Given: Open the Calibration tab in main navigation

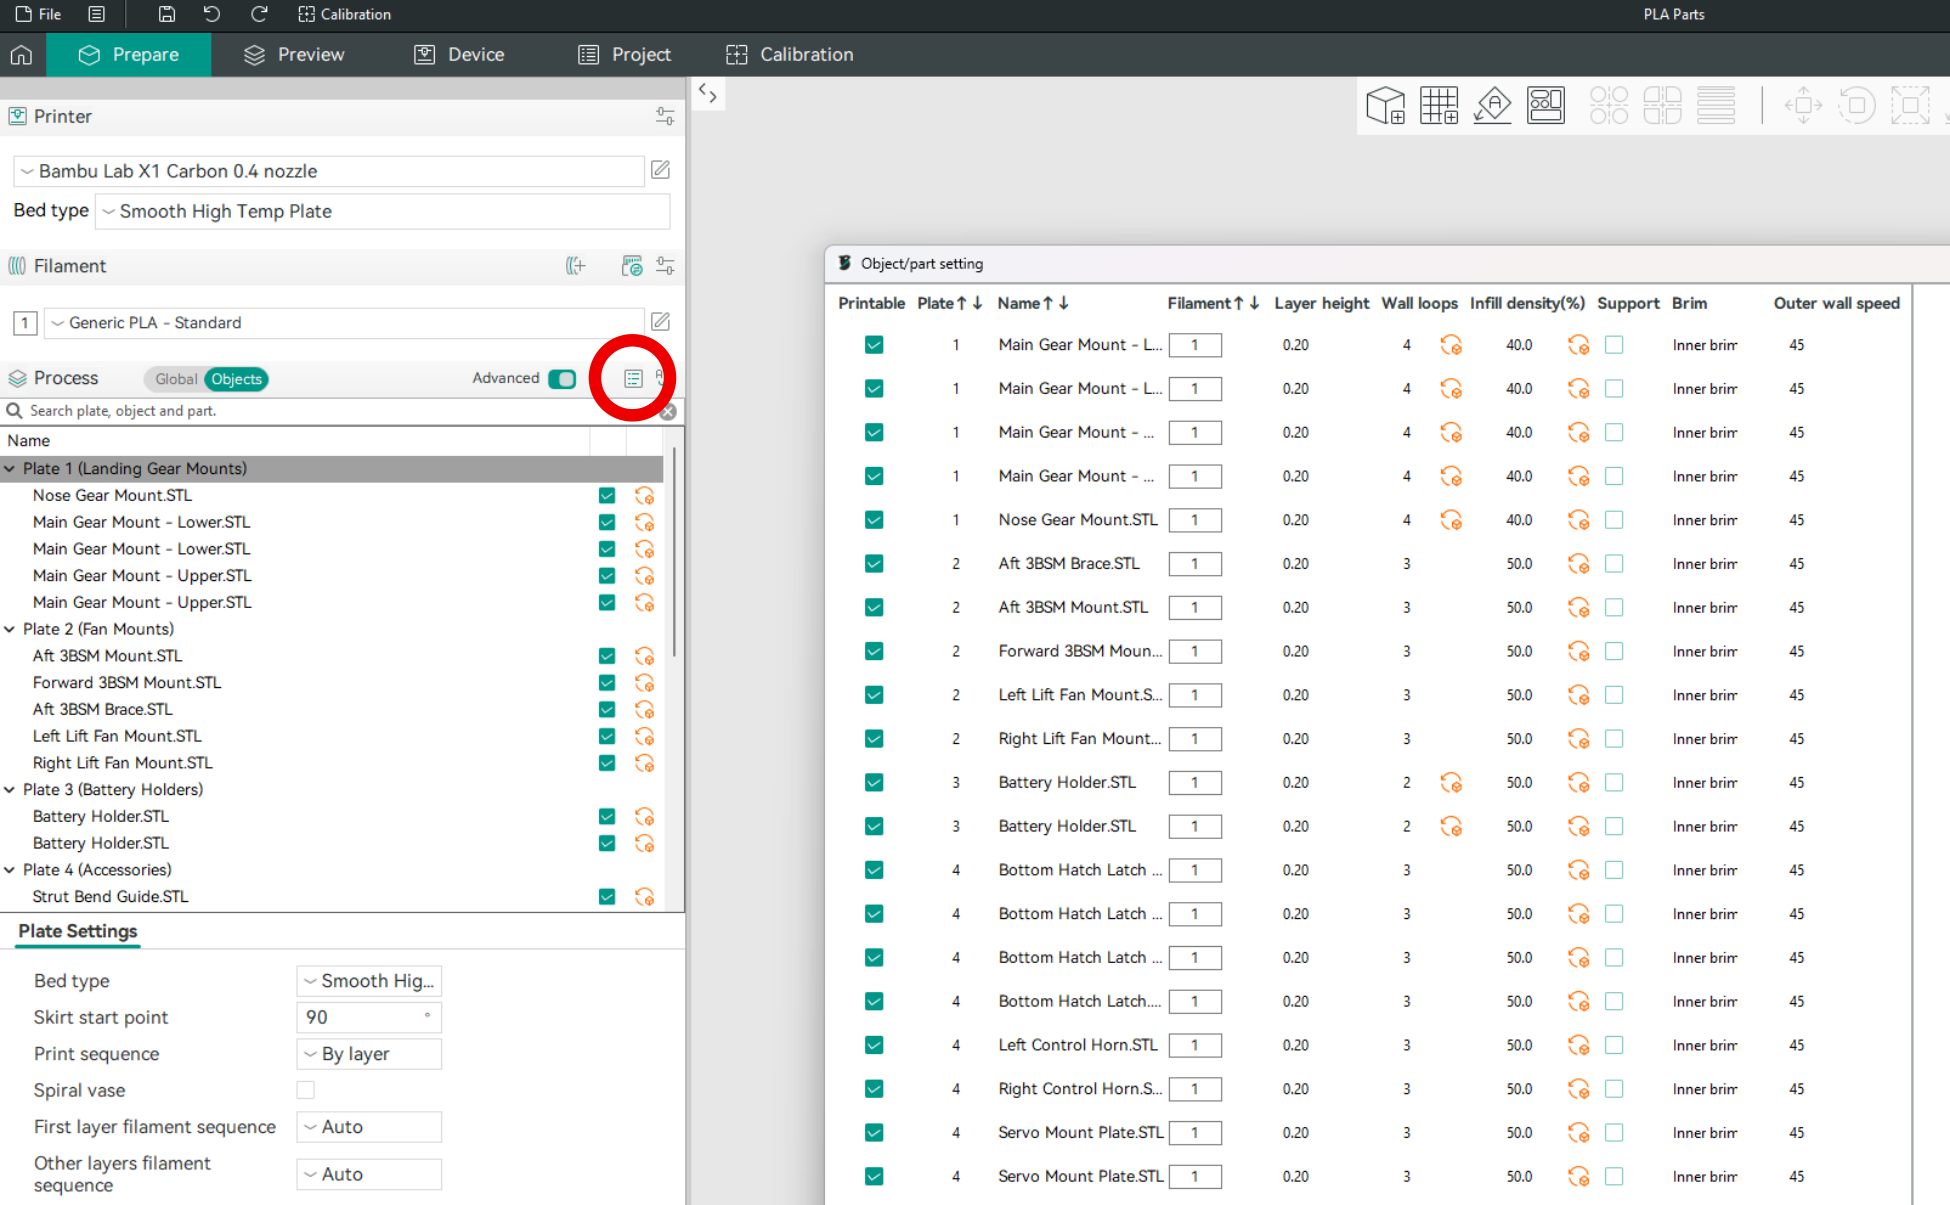Looking at the screenshot, I should [x=790, y=55].
